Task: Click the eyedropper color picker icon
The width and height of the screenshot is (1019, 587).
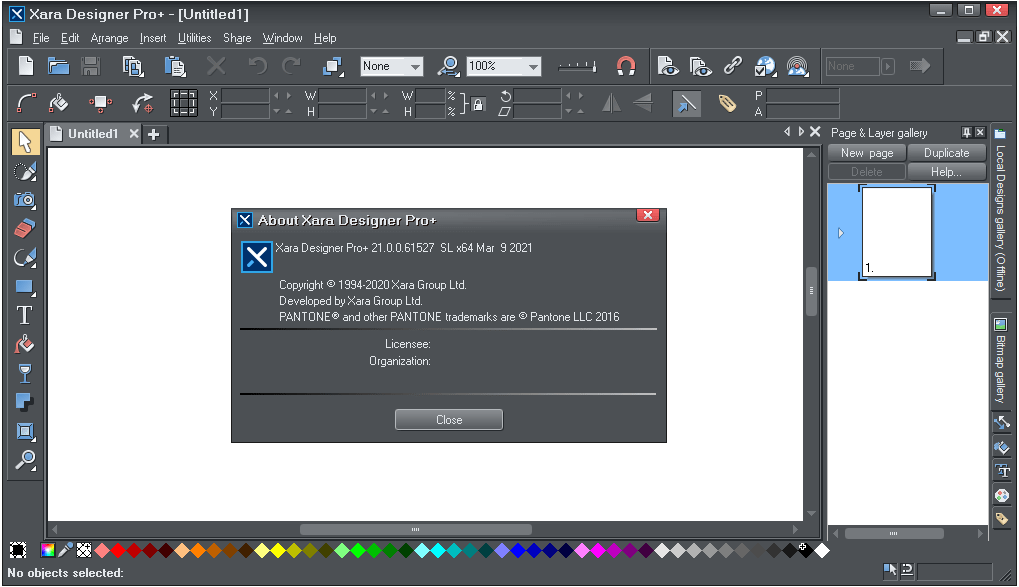Action: pyautogui.click(x=66, y=551)
